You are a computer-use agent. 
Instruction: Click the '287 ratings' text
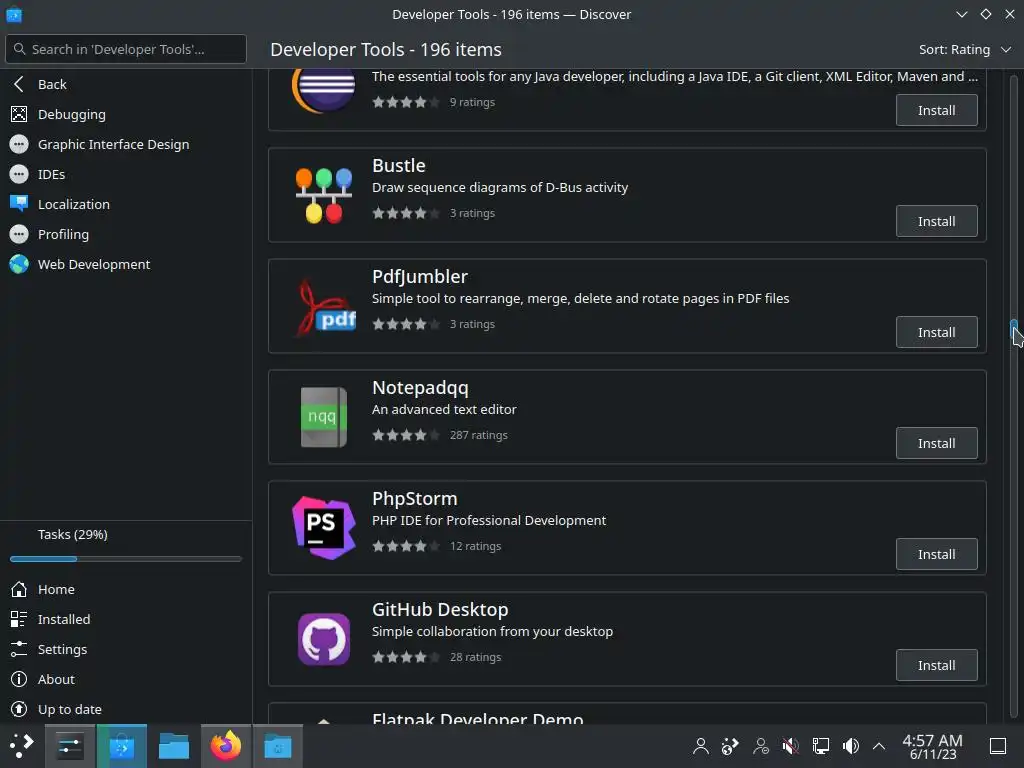point(479,435)
